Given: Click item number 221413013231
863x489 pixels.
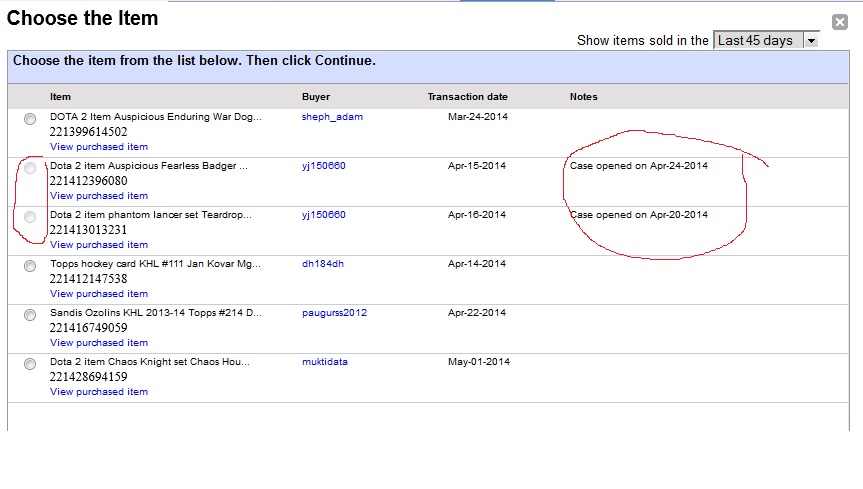Looking at the screenshot, I should tap(89, 230).
